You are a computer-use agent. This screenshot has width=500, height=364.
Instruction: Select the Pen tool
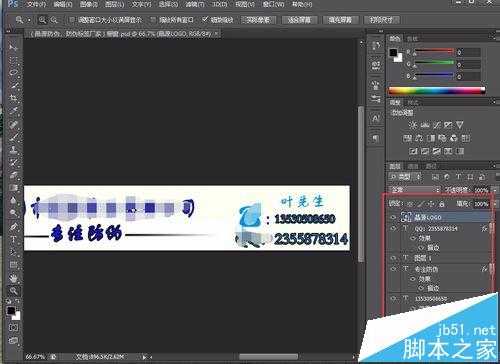point(13,227)
